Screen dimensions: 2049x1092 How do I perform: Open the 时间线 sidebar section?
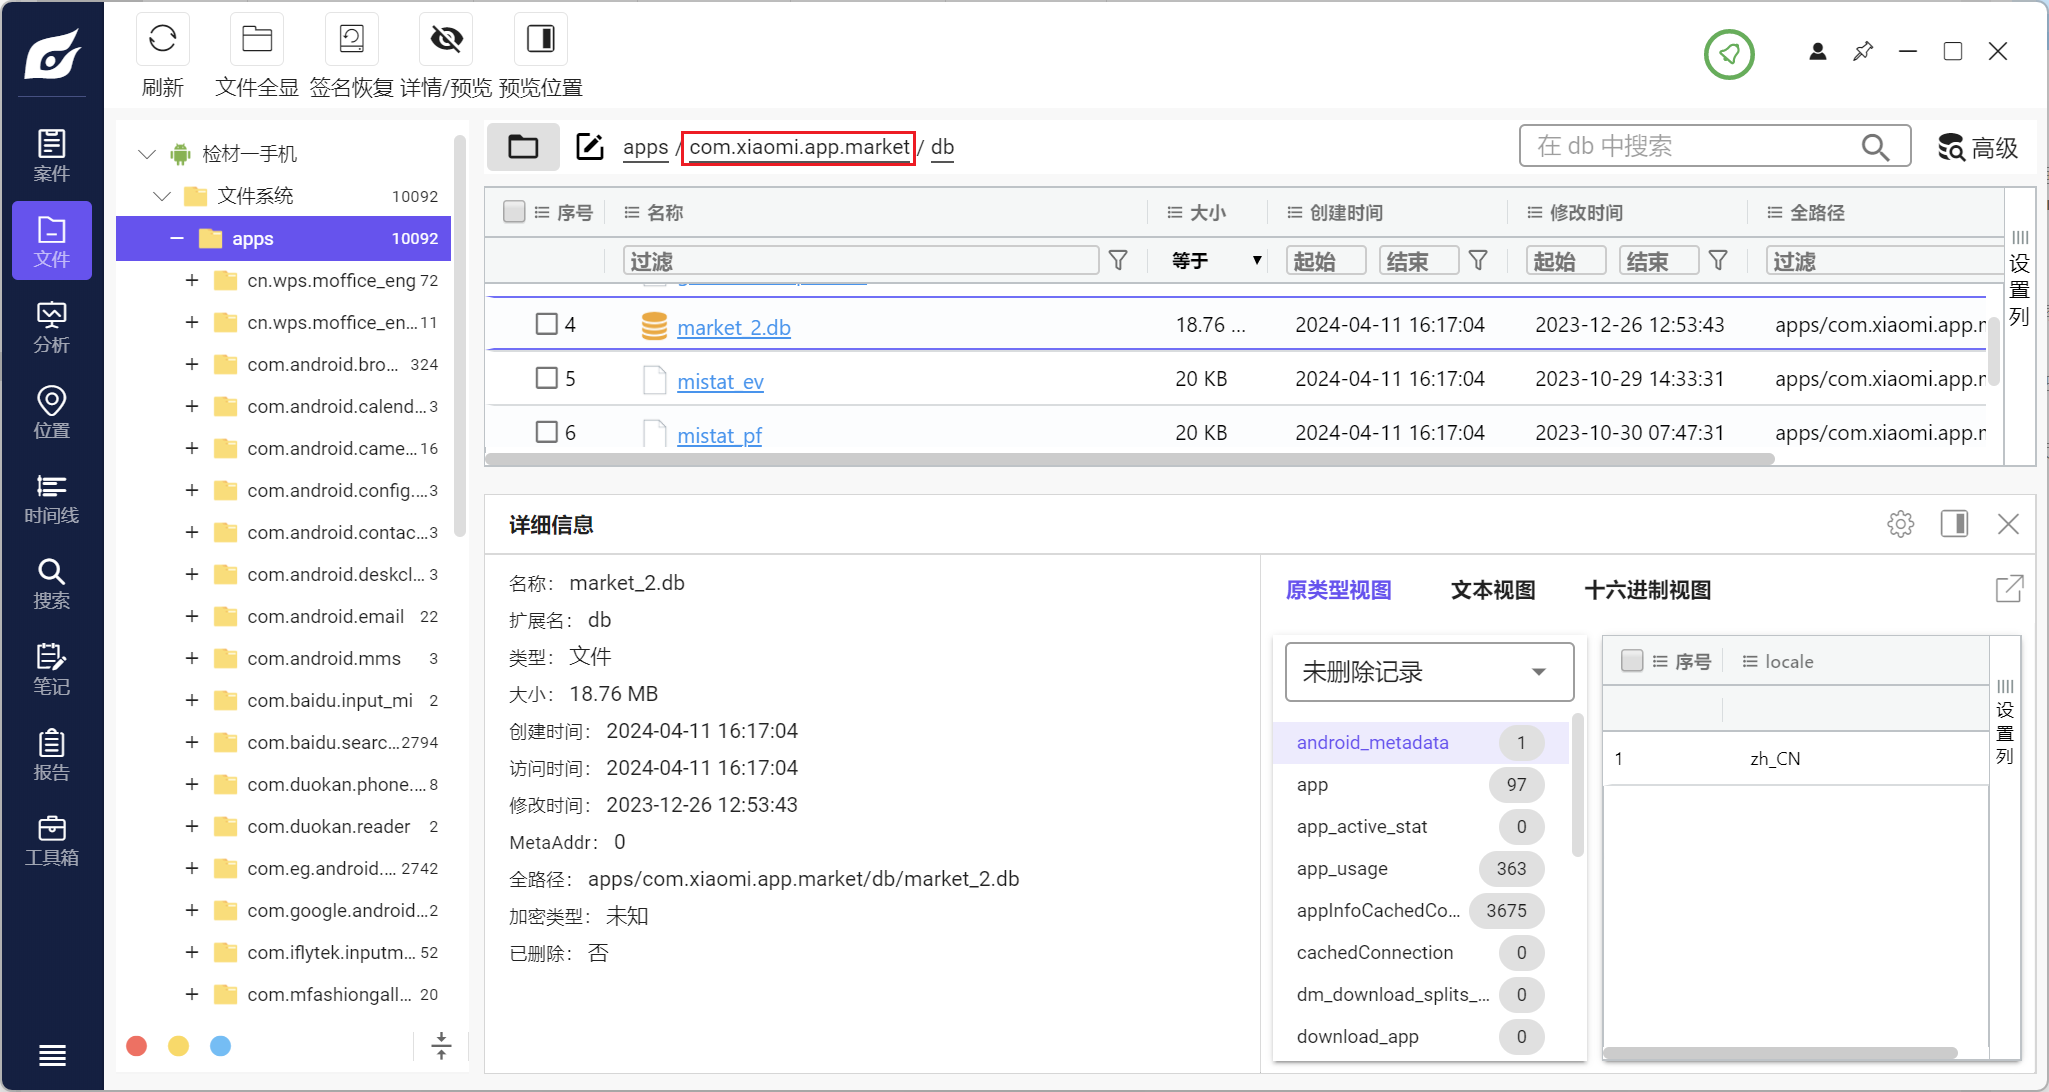point(52,498)
